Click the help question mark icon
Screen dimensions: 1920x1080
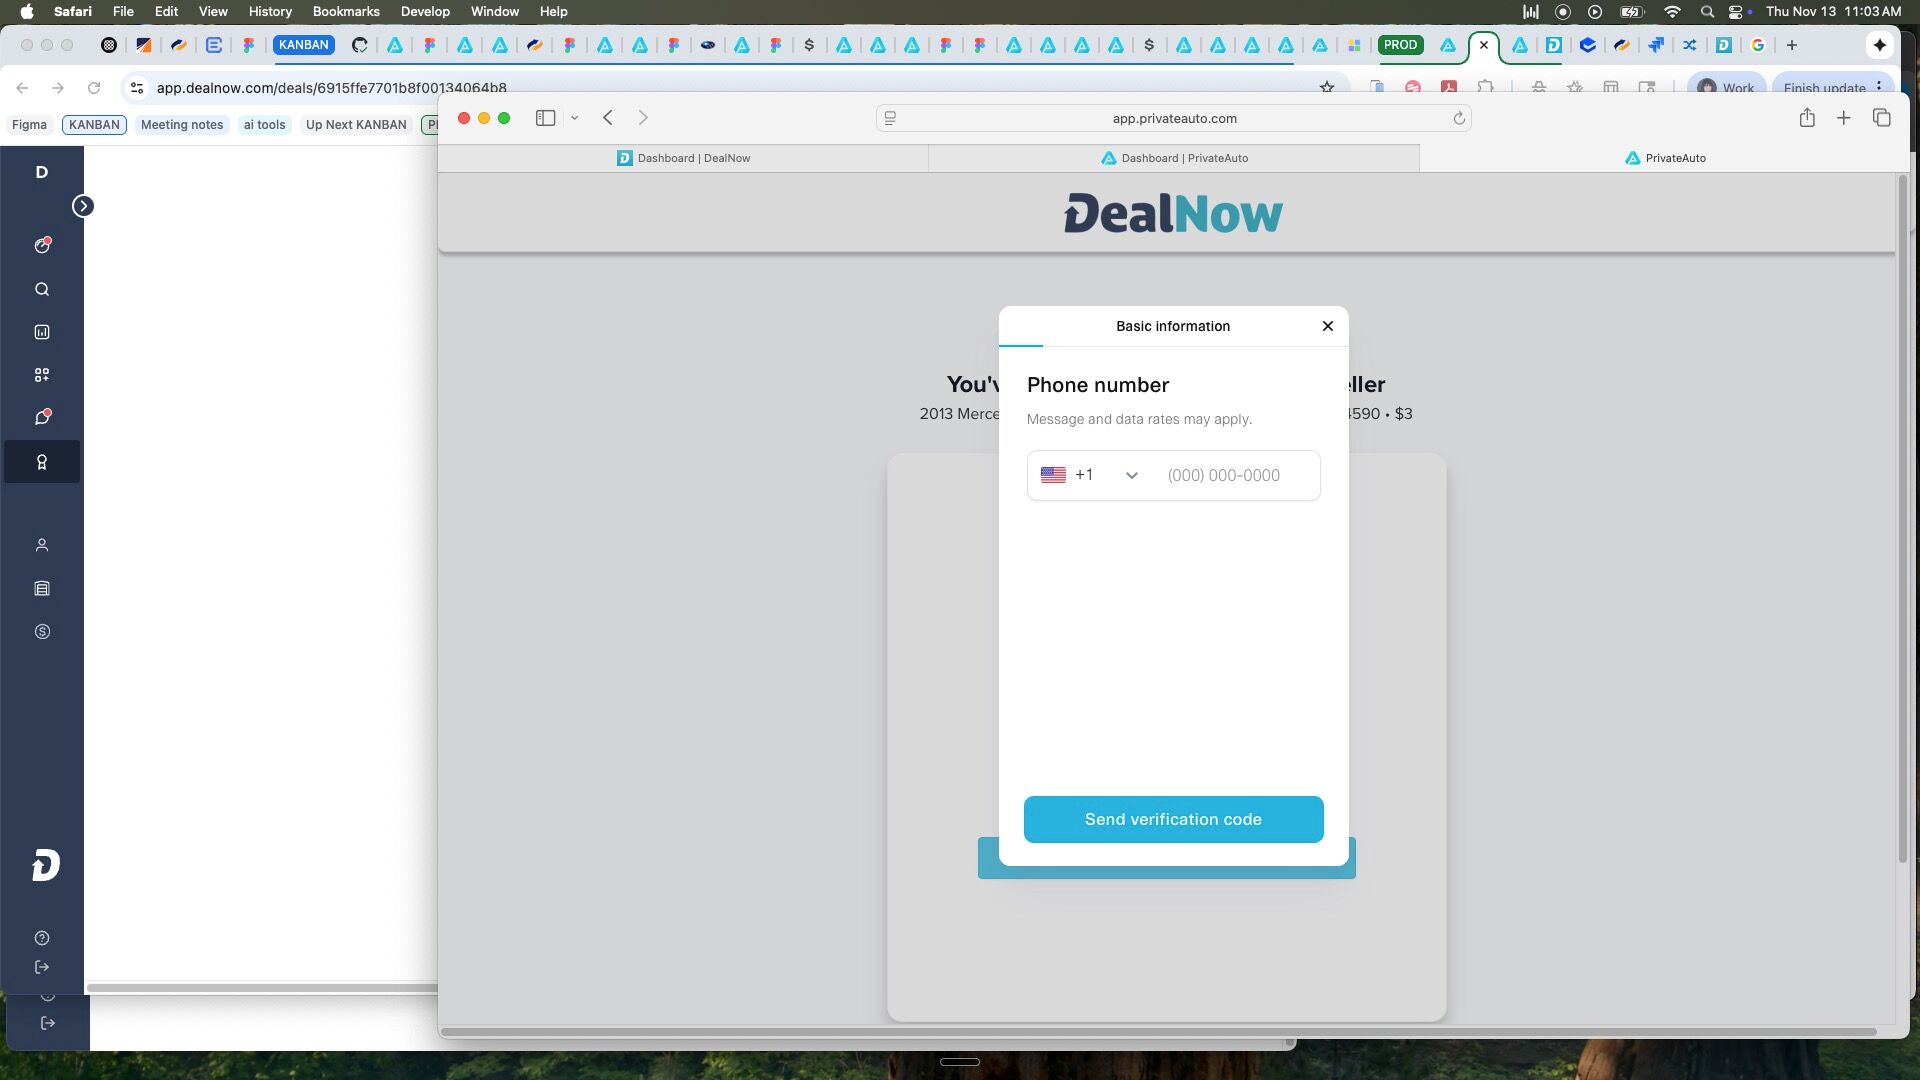pos(42,938)
